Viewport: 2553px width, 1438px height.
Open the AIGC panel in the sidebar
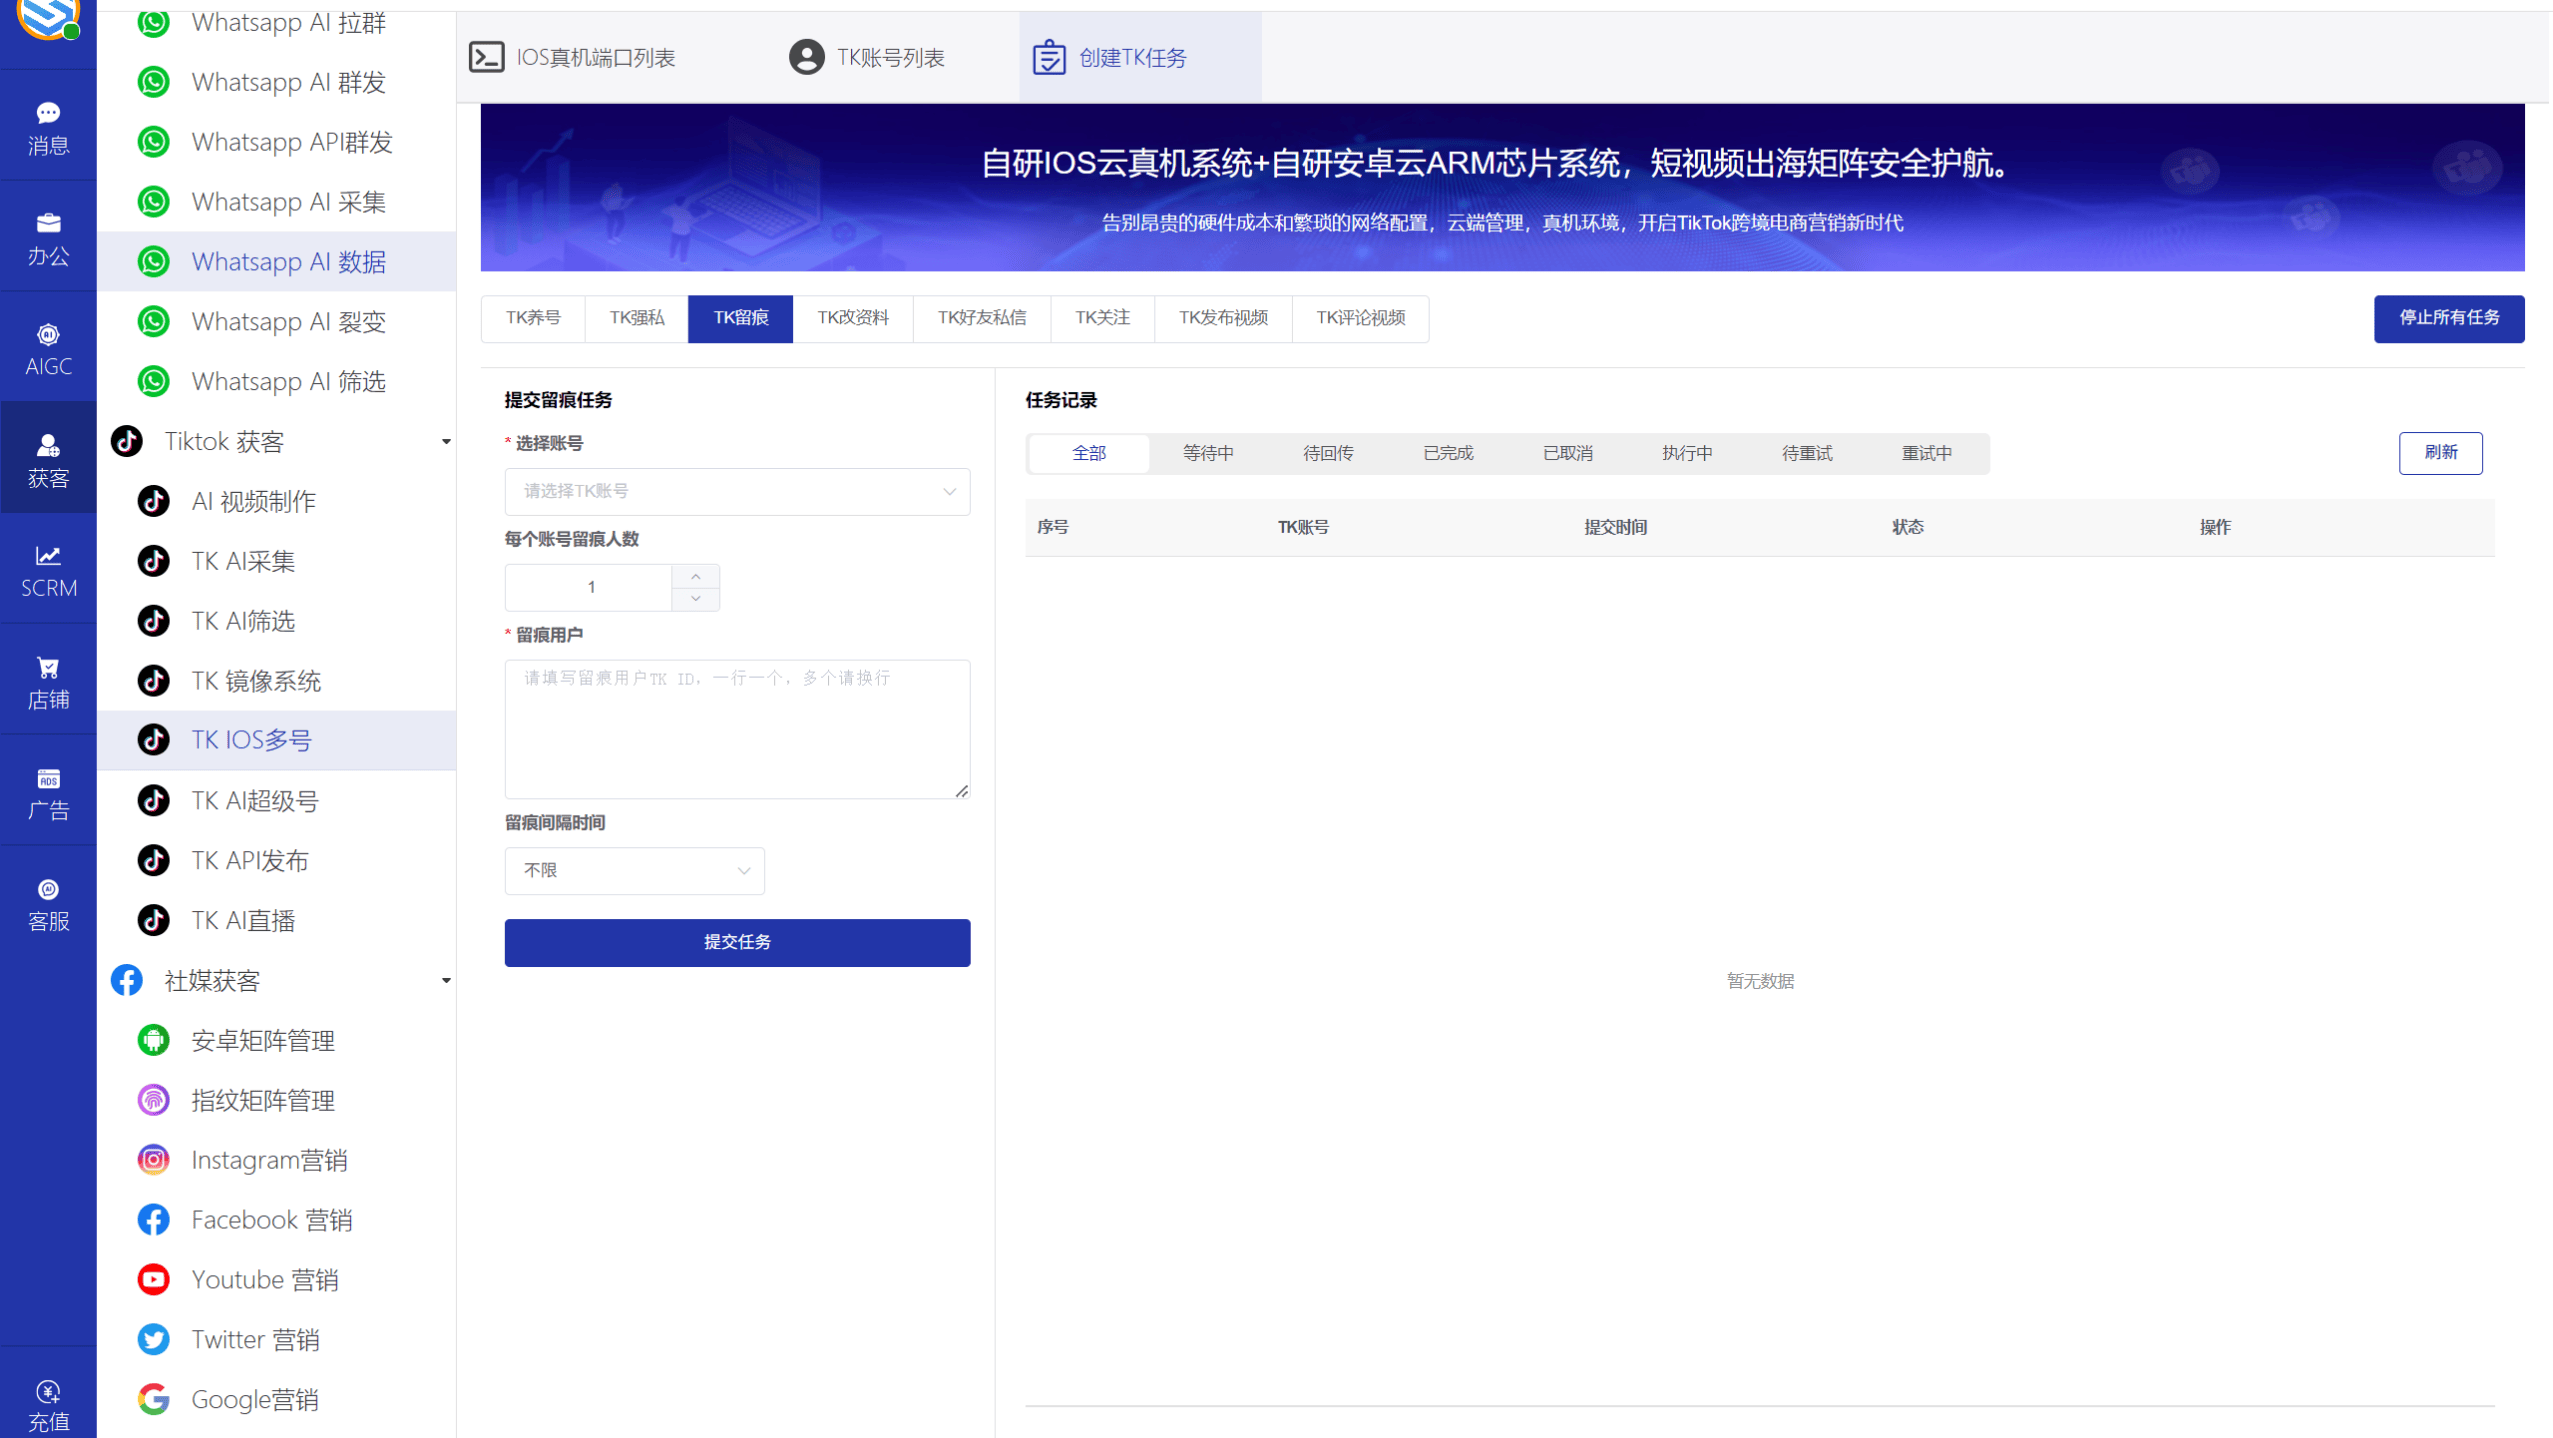tap(47, 345)
